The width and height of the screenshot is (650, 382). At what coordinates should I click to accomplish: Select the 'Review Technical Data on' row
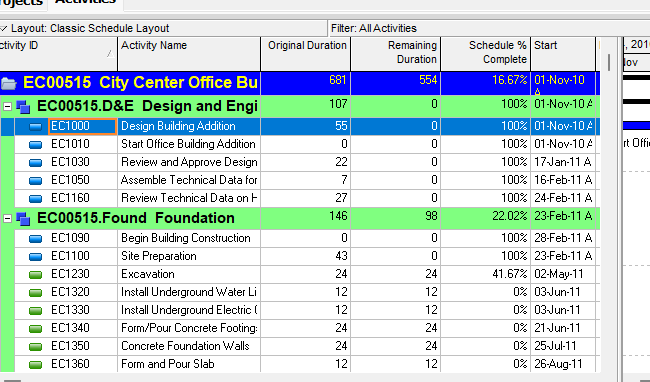click(x=307, y=198)
